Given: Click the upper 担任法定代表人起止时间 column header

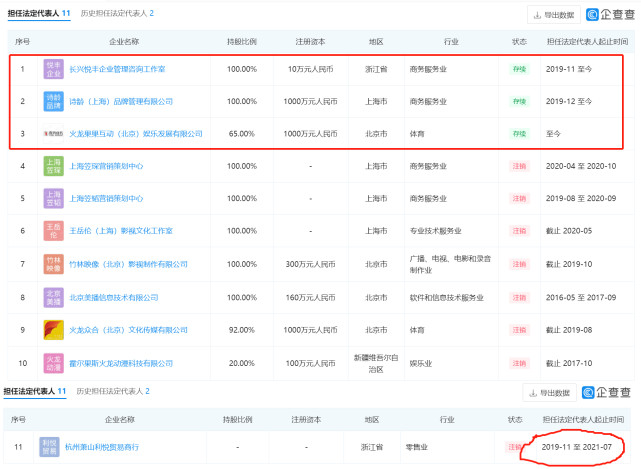Looking at the screenshot, I should click(x=587, y=42).
